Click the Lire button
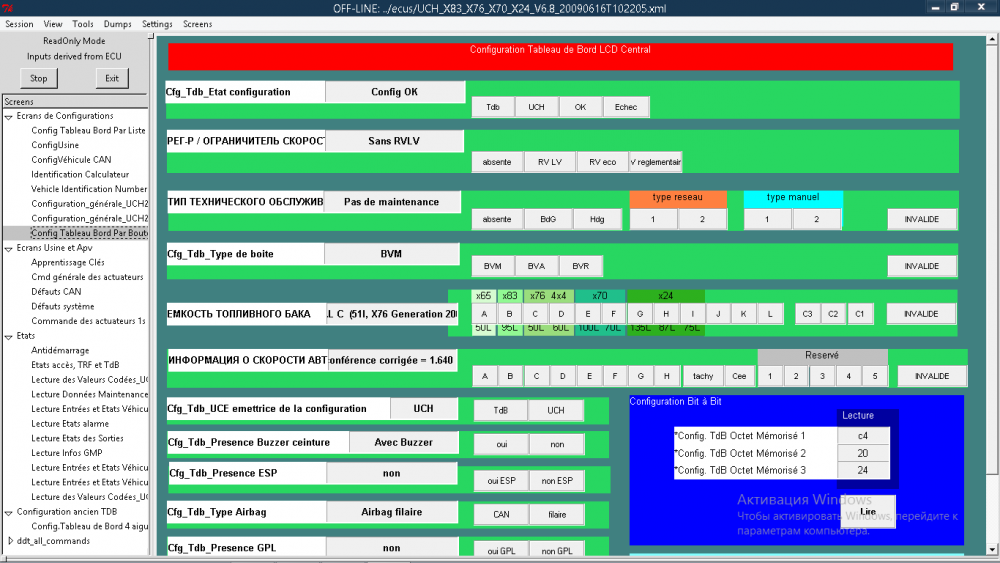 coord(868,511)
